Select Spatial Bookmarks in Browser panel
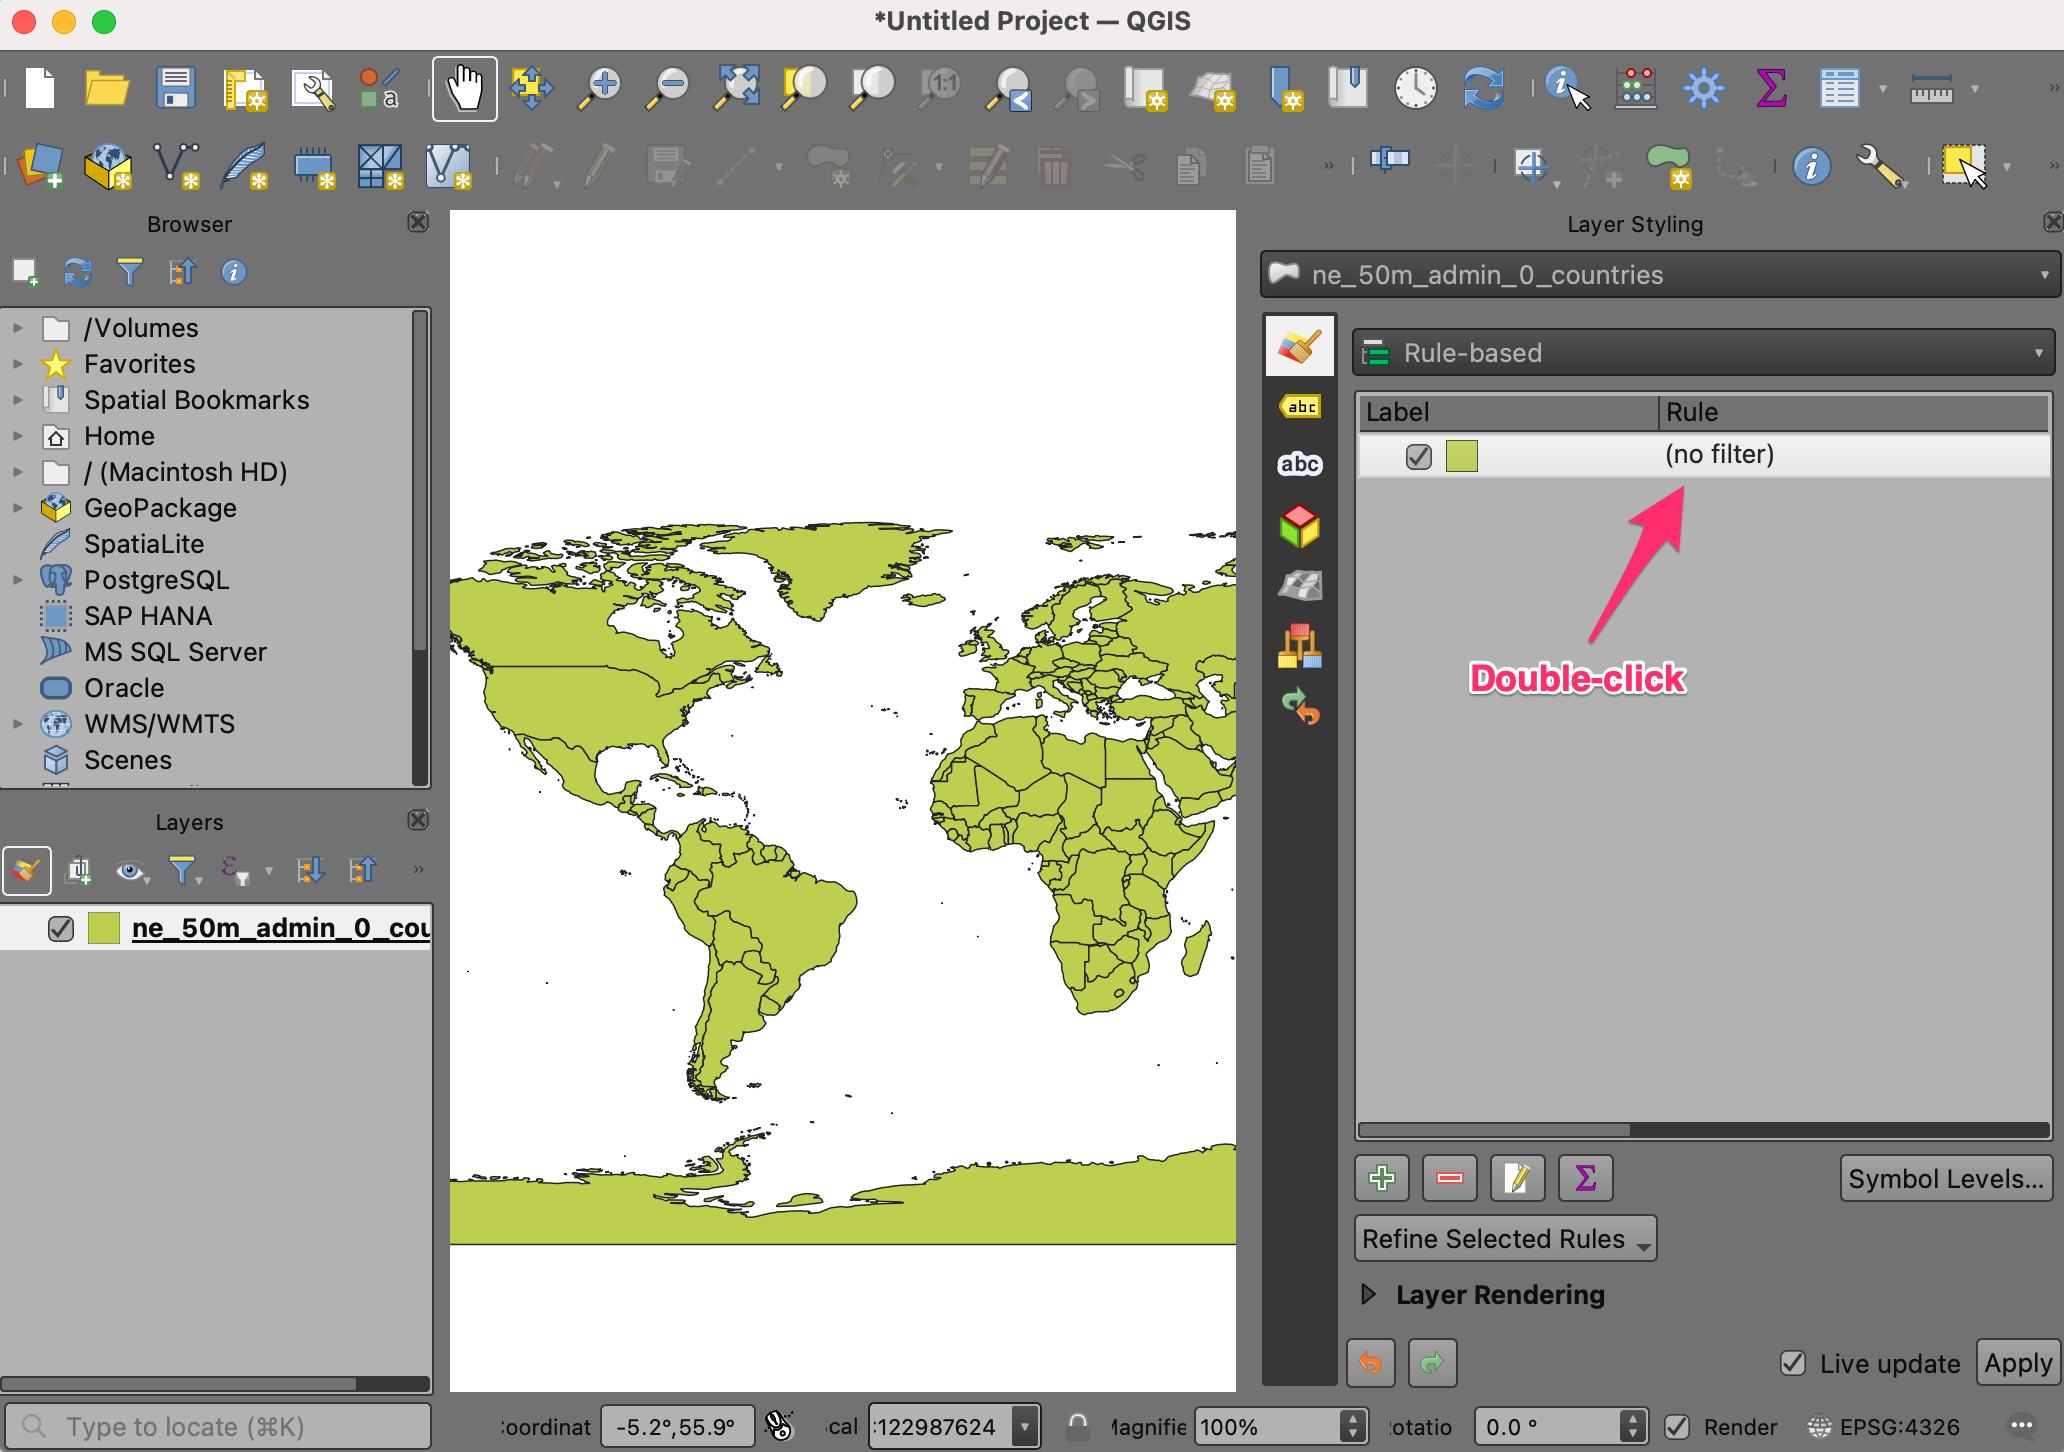This screenshot has width=2064, height=1452. [x=196, y=400]
